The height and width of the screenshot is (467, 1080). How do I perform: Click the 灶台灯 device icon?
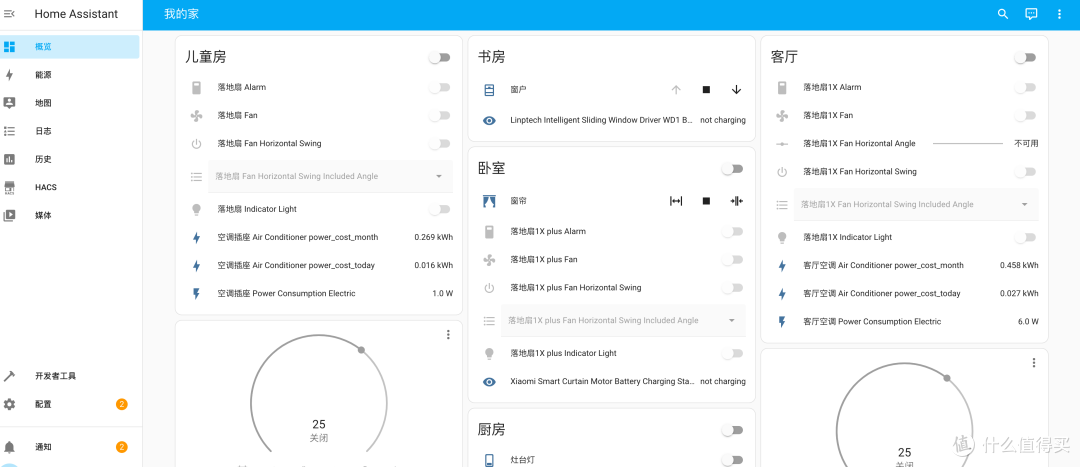489,460
